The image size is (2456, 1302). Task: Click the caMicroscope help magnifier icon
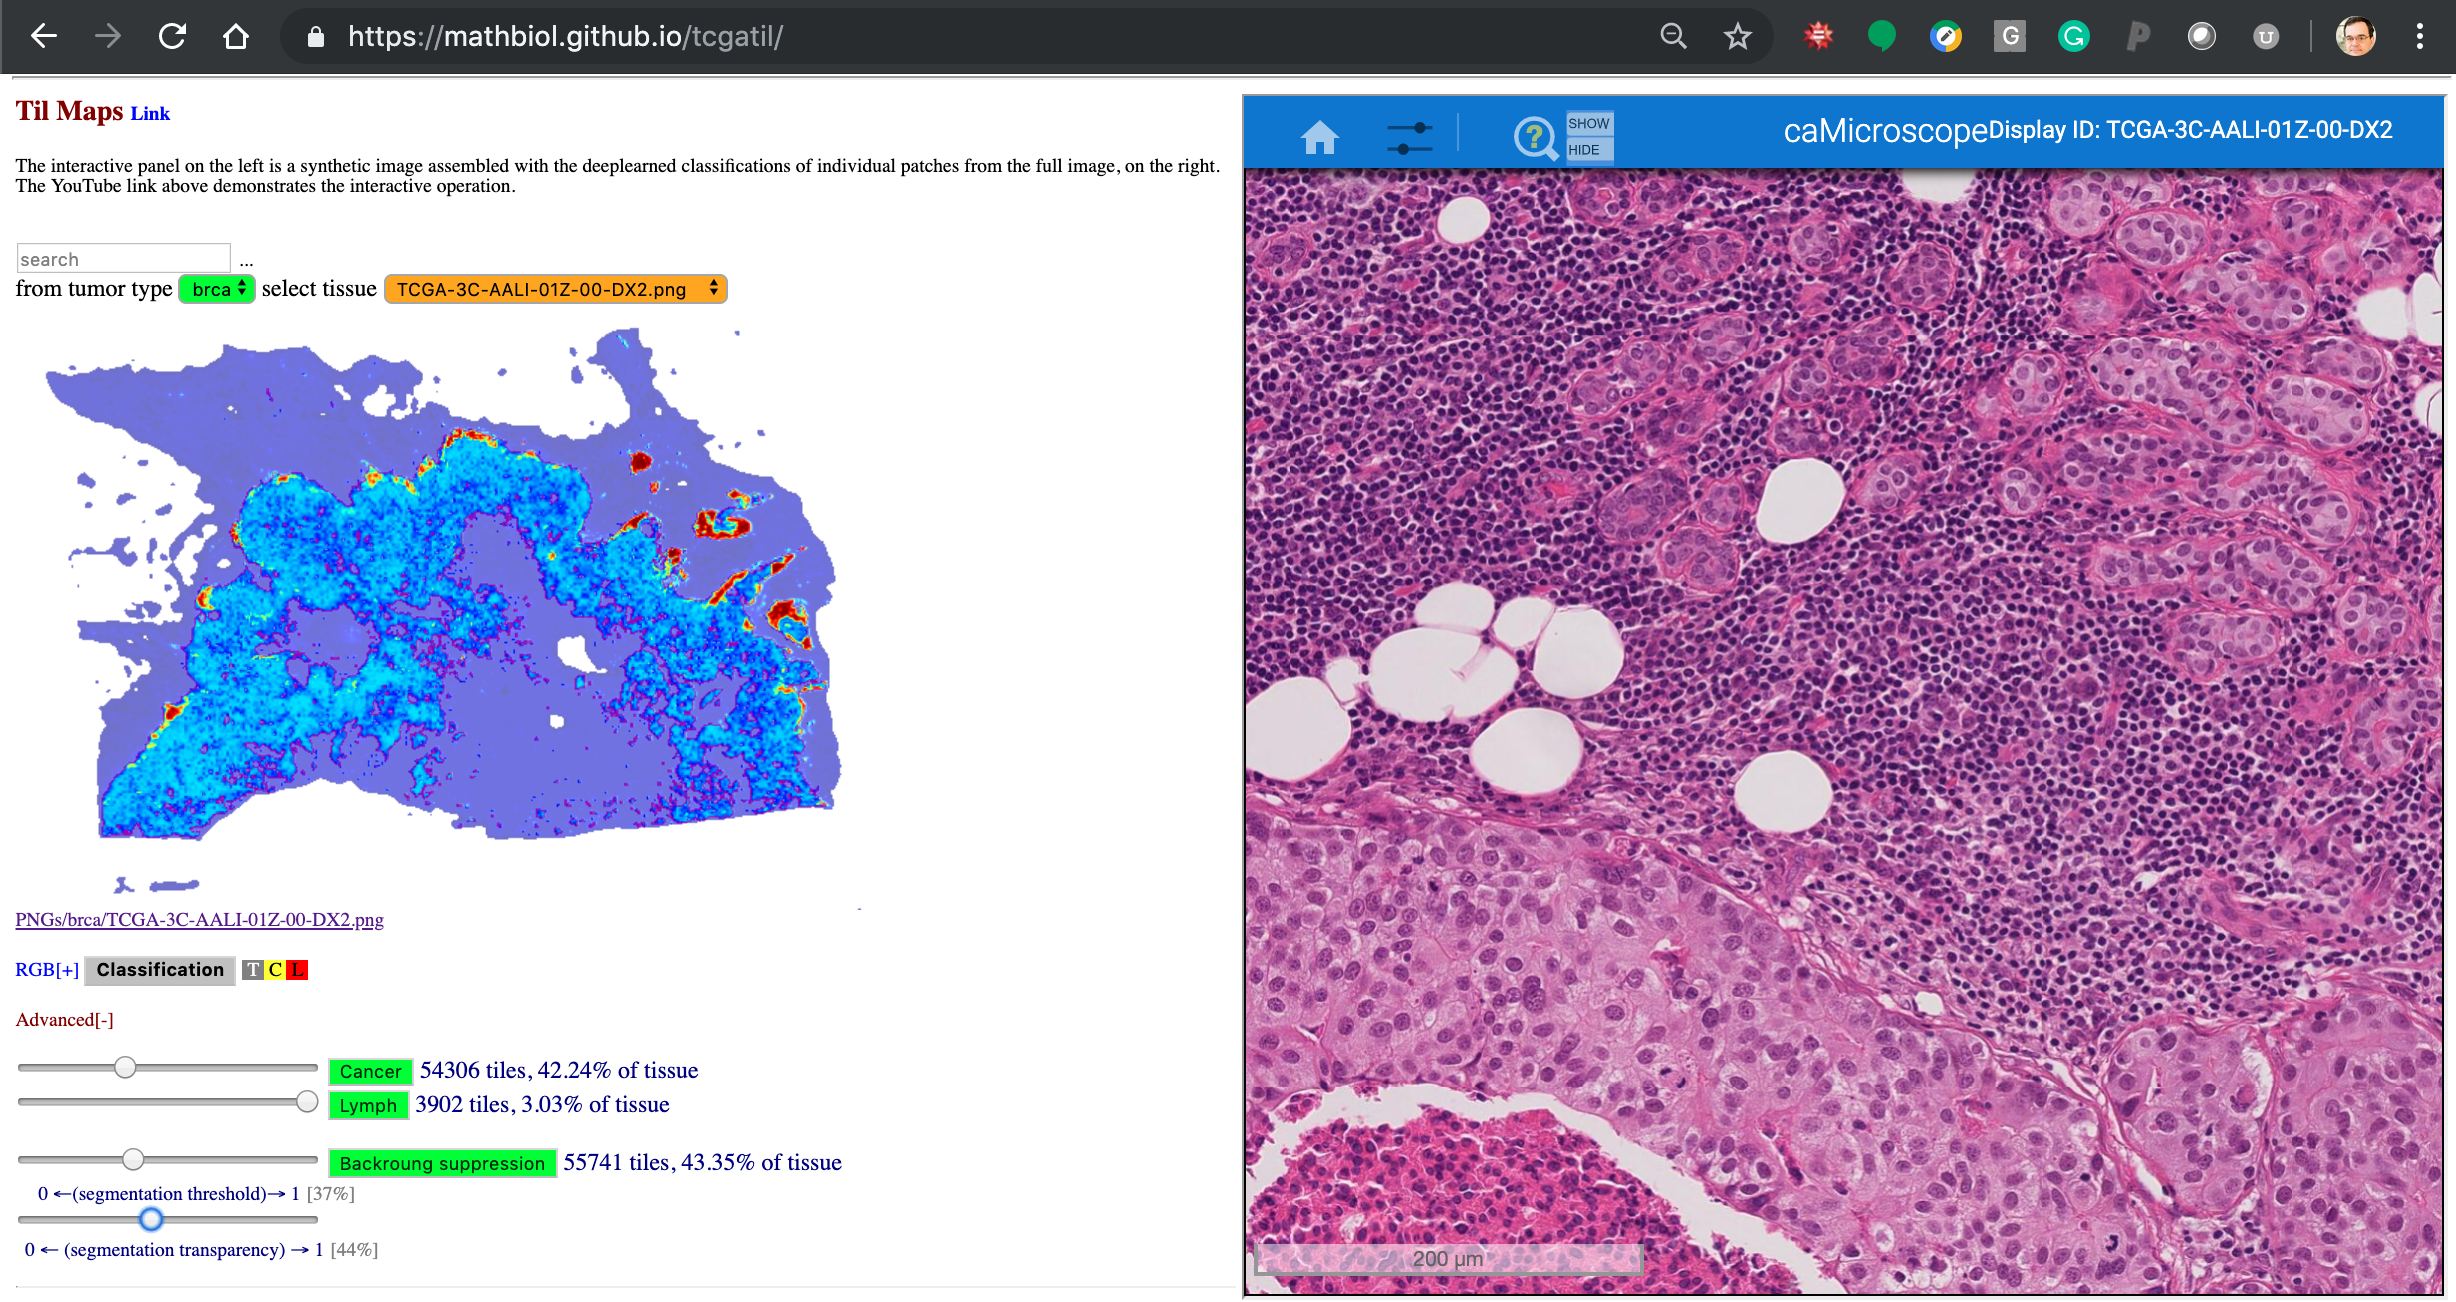pos(1535,137)
